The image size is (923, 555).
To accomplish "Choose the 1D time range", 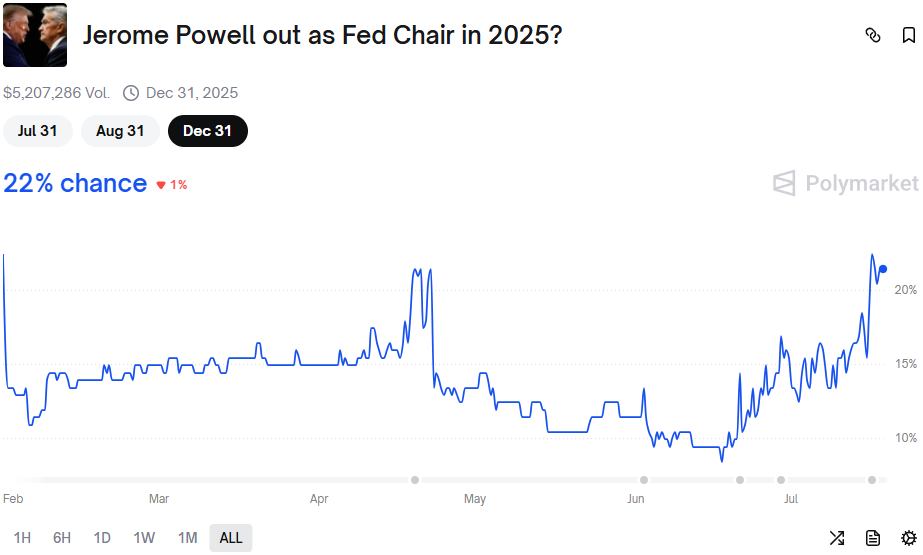I will [102, 538].
